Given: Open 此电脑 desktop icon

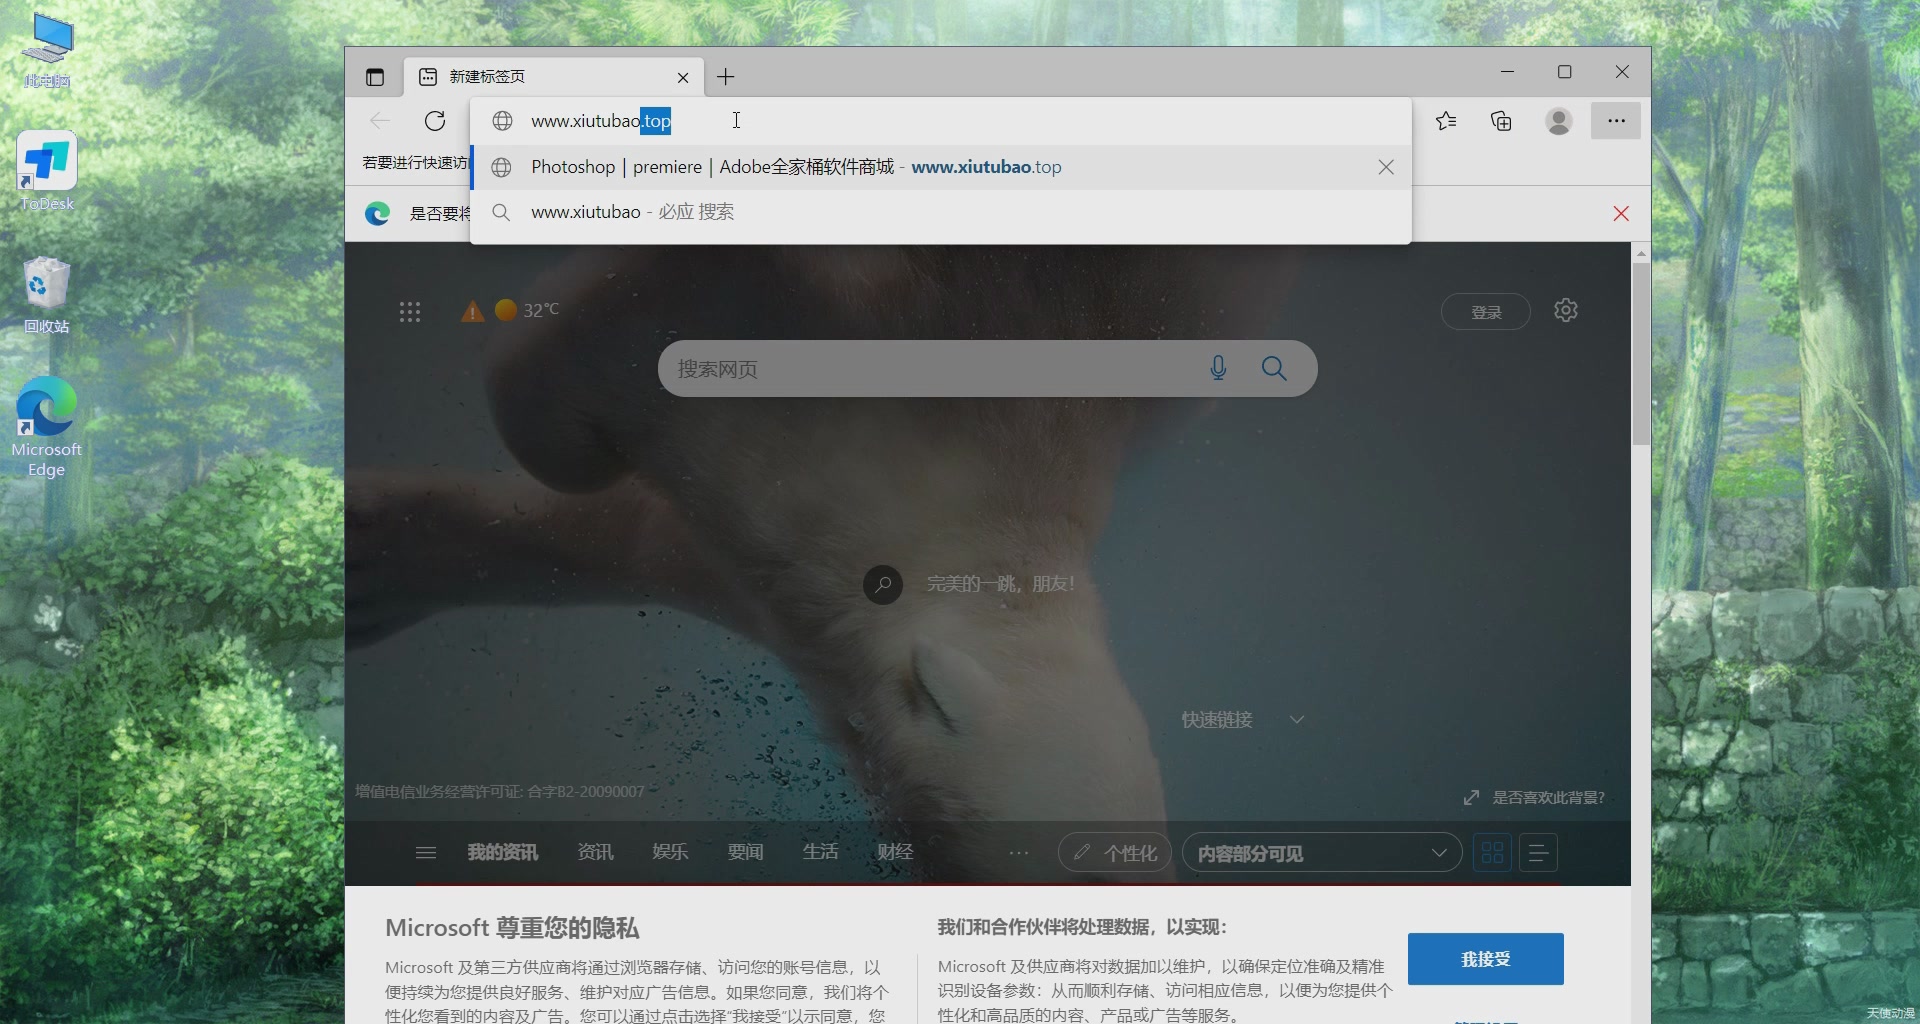Looking at the screenshot, I should (x=47, y=50).
